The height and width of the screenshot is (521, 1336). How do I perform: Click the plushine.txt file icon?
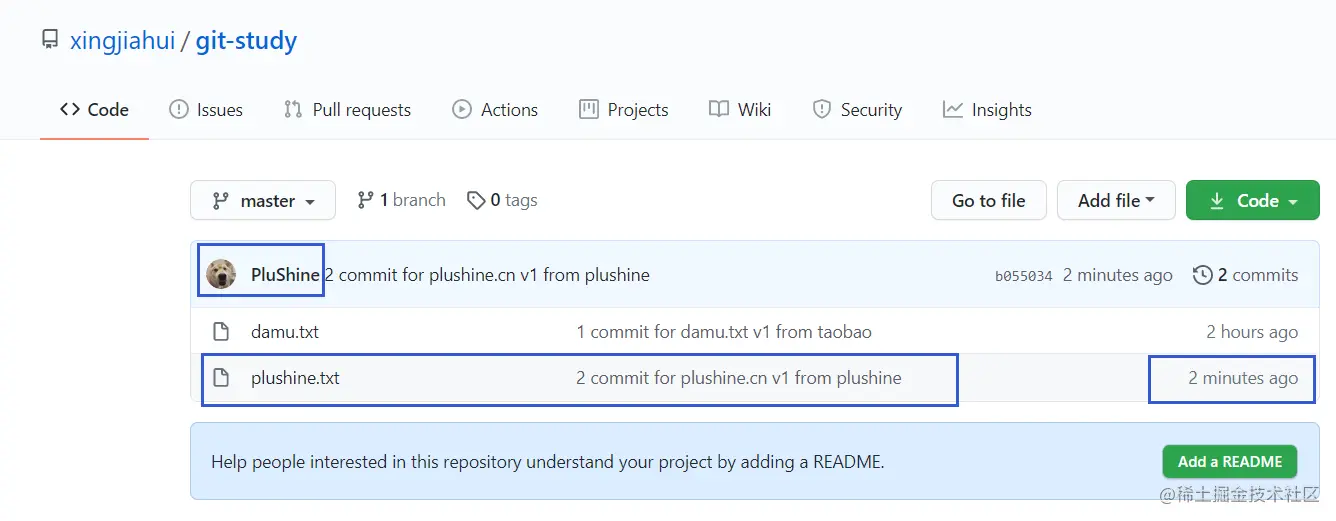coord(221,378)
